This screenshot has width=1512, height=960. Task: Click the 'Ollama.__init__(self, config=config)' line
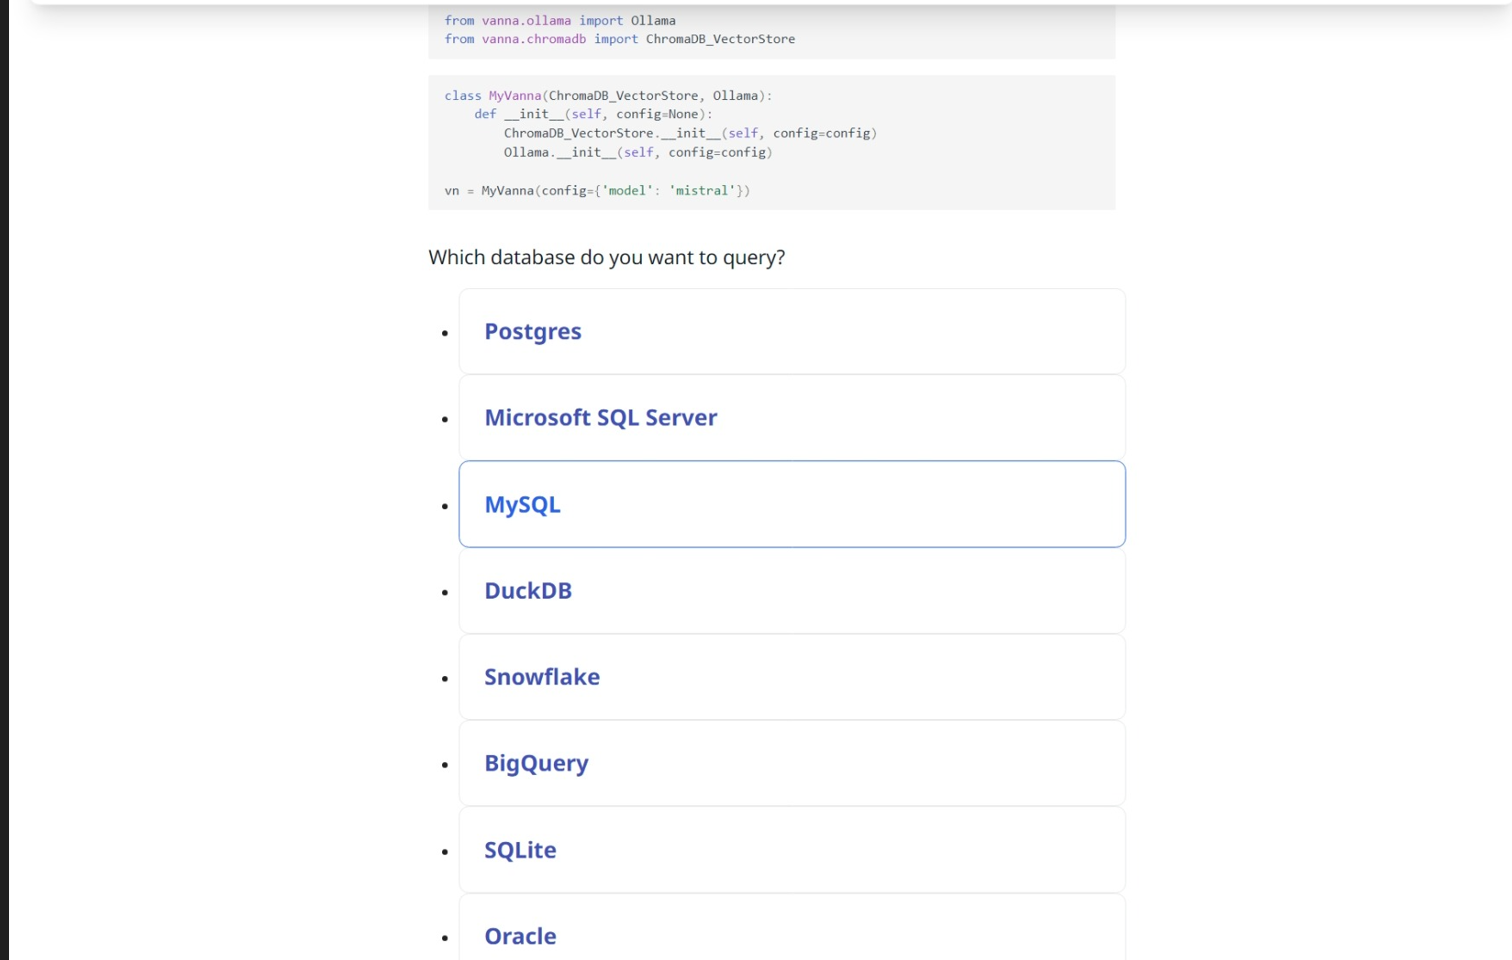click(x=638, y=152)
